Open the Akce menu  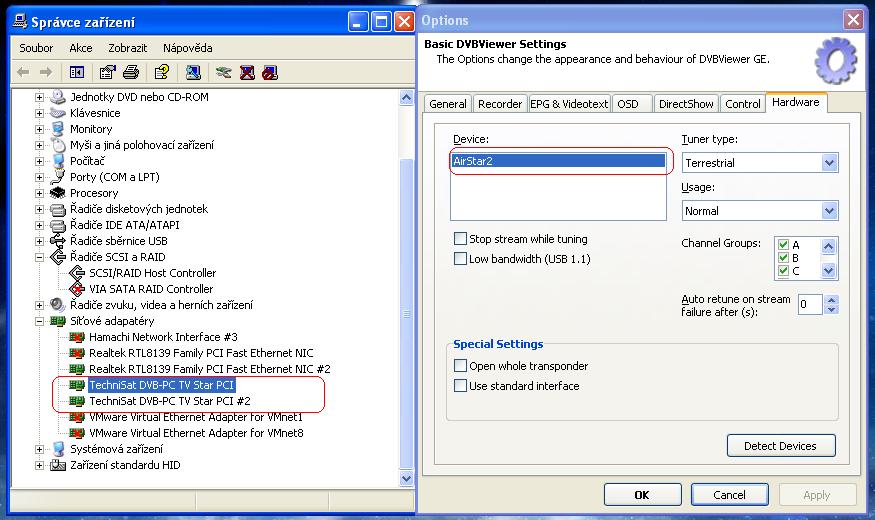[x=81, y=48]
